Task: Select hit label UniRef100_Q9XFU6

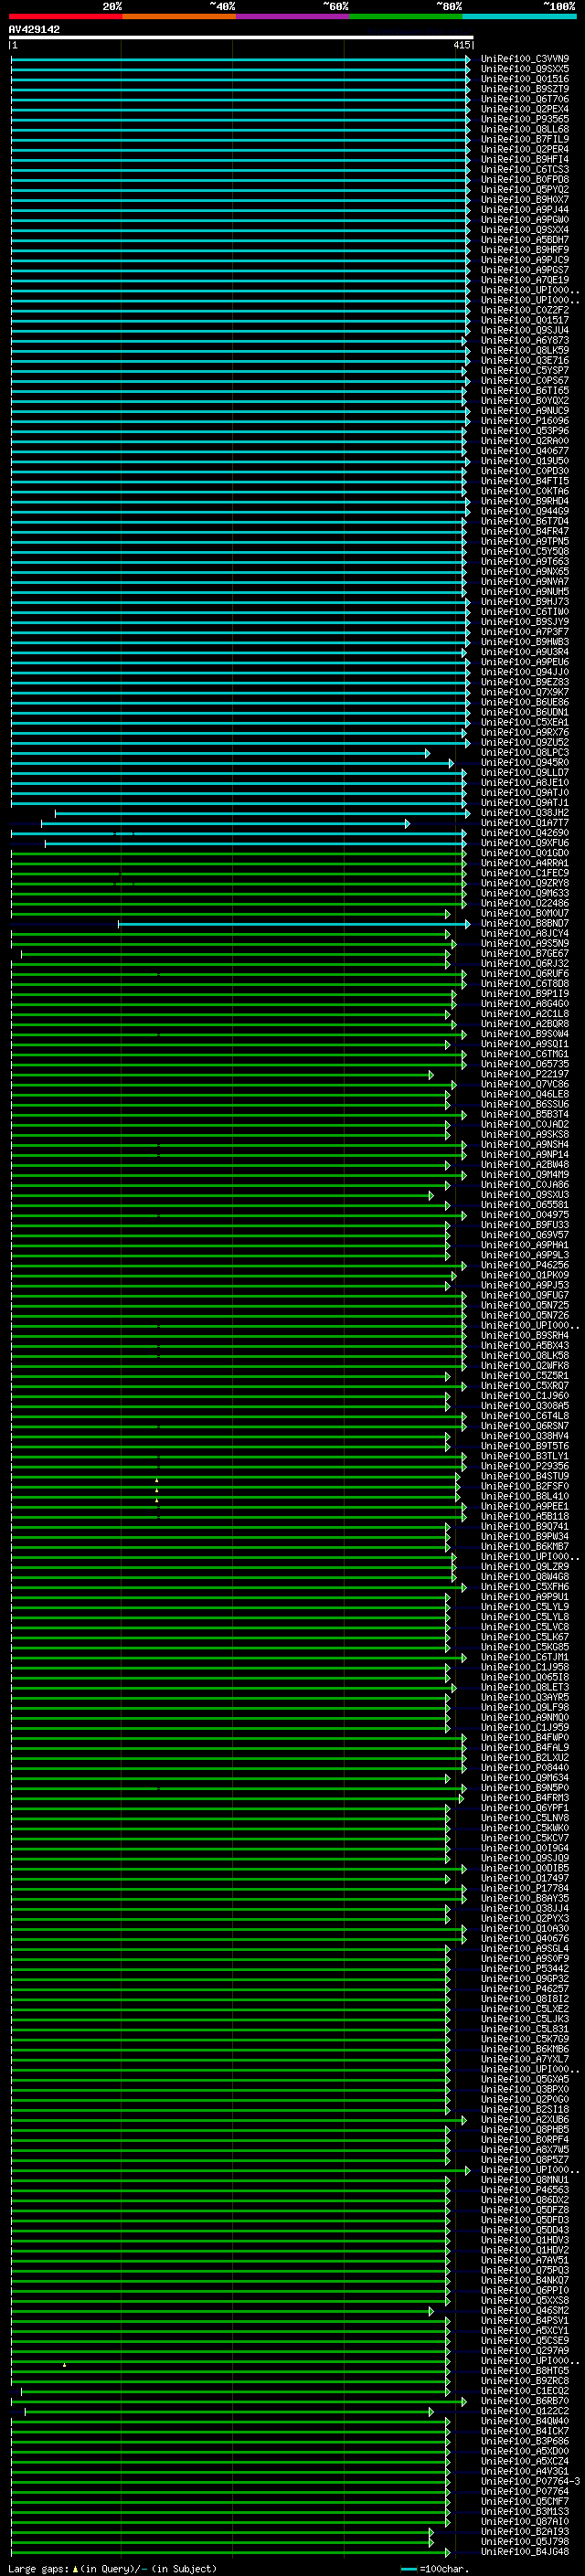Action: tap(524, 843)
